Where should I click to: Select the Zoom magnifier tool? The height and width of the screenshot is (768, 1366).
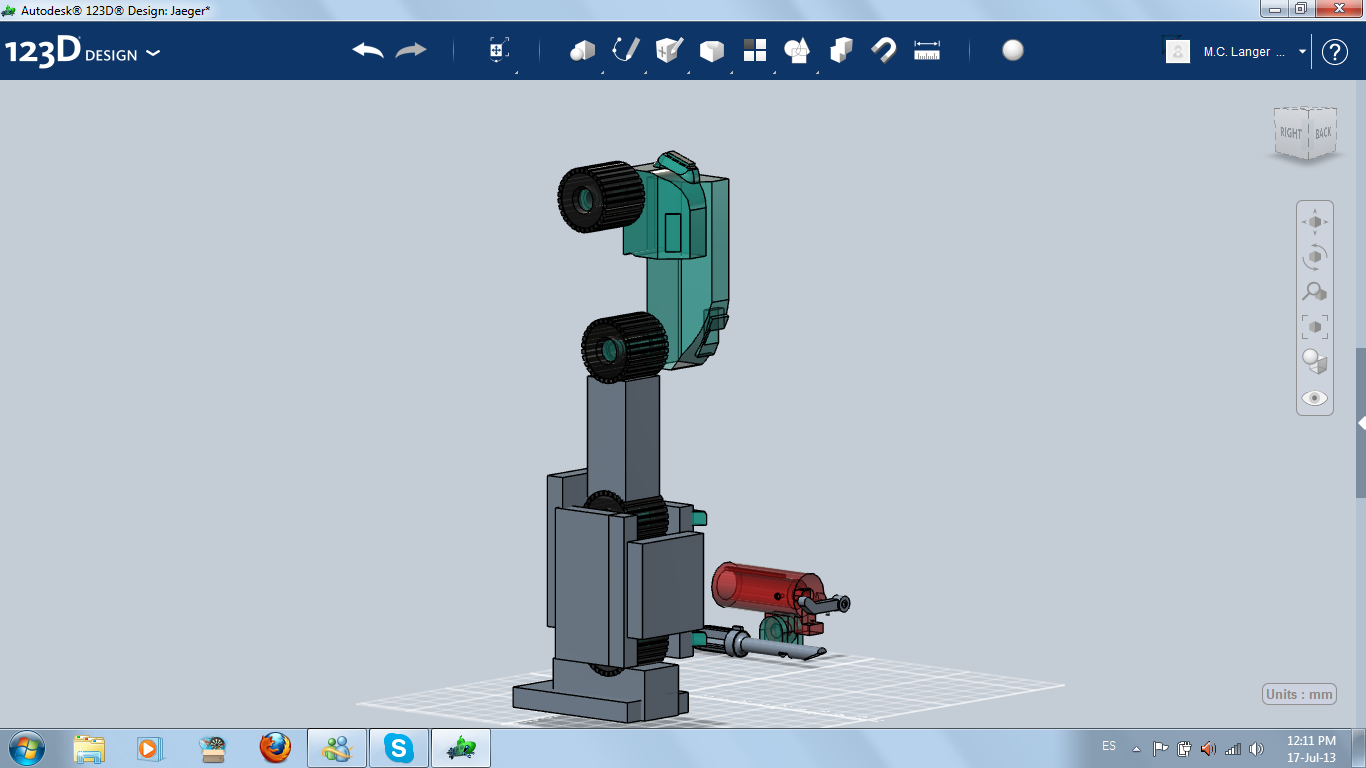[x=1315, y=291]
